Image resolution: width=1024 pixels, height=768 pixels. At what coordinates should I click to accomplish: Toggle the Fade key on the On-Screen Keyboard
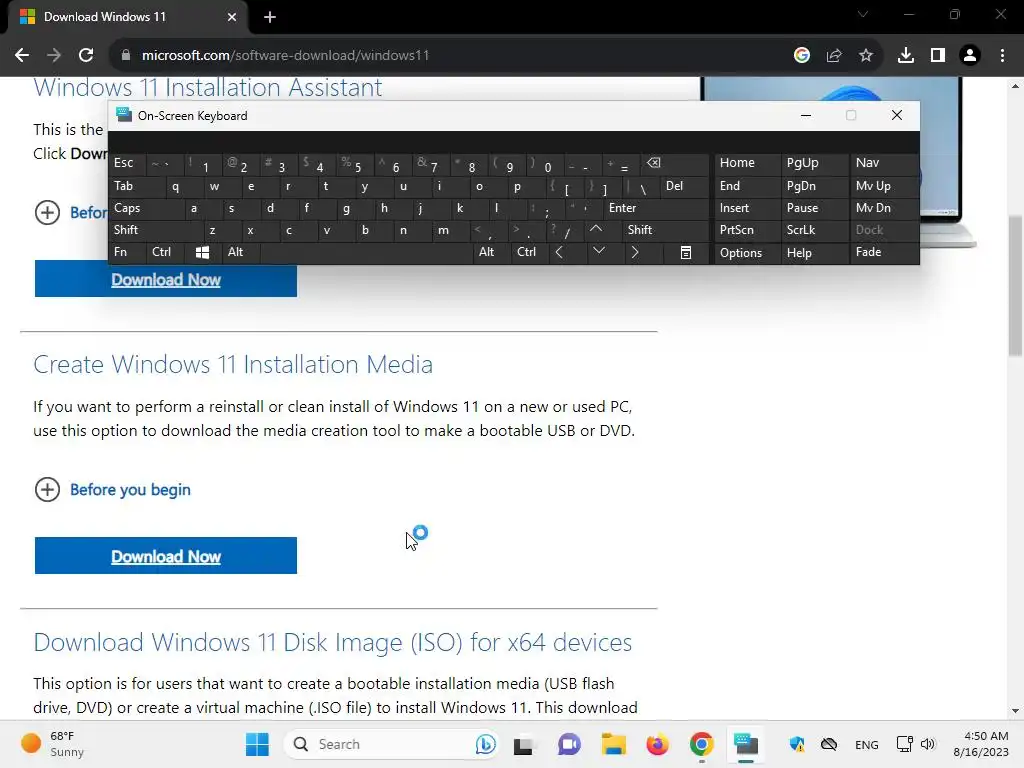click(884, 253)
